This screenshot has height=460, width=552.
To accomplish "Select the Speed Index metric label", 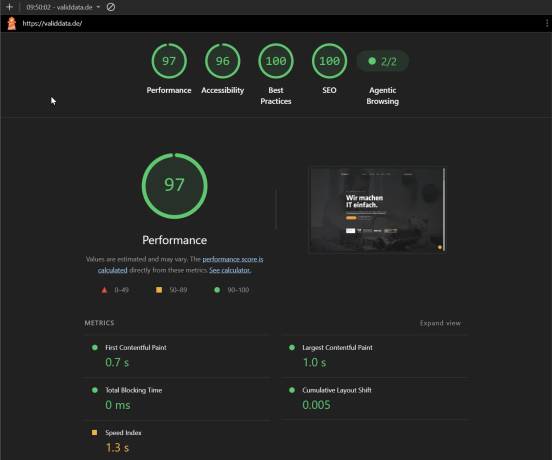I will [x=123, y=433].
